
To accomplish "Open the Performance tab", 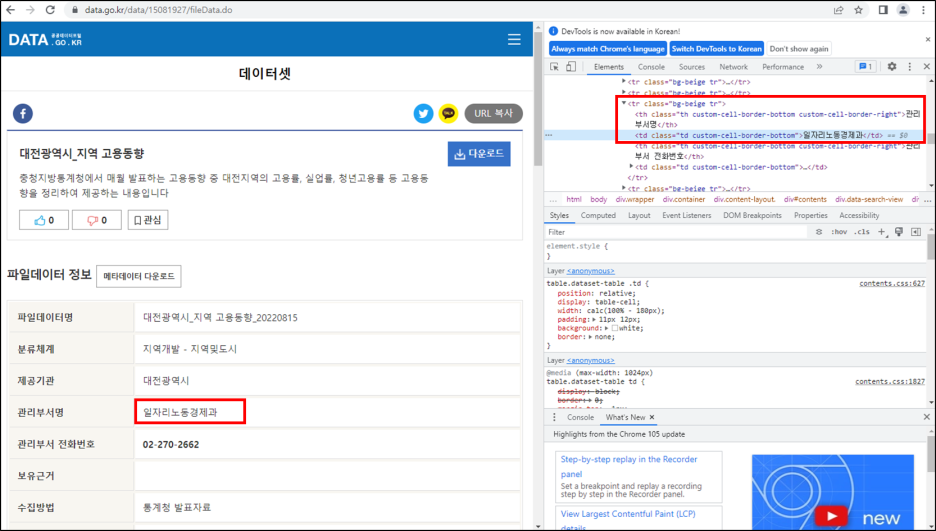I will tap(783, 67).
